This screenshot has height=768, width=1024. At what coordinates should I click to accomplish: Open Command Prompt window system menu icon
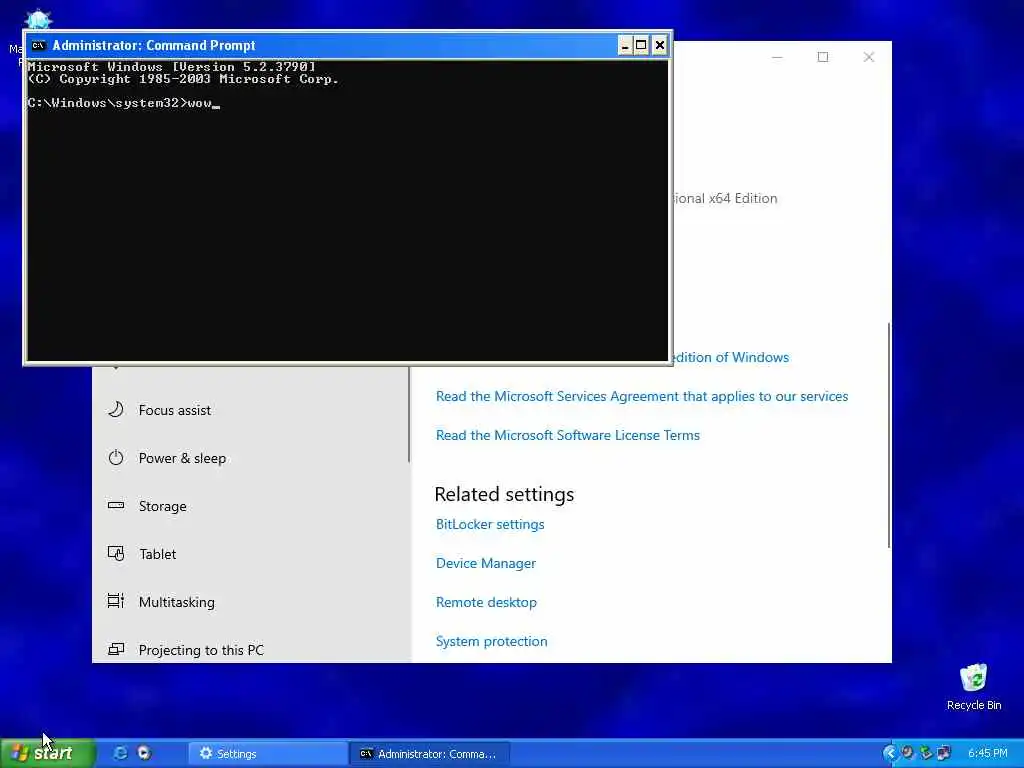tap(39, 45)
